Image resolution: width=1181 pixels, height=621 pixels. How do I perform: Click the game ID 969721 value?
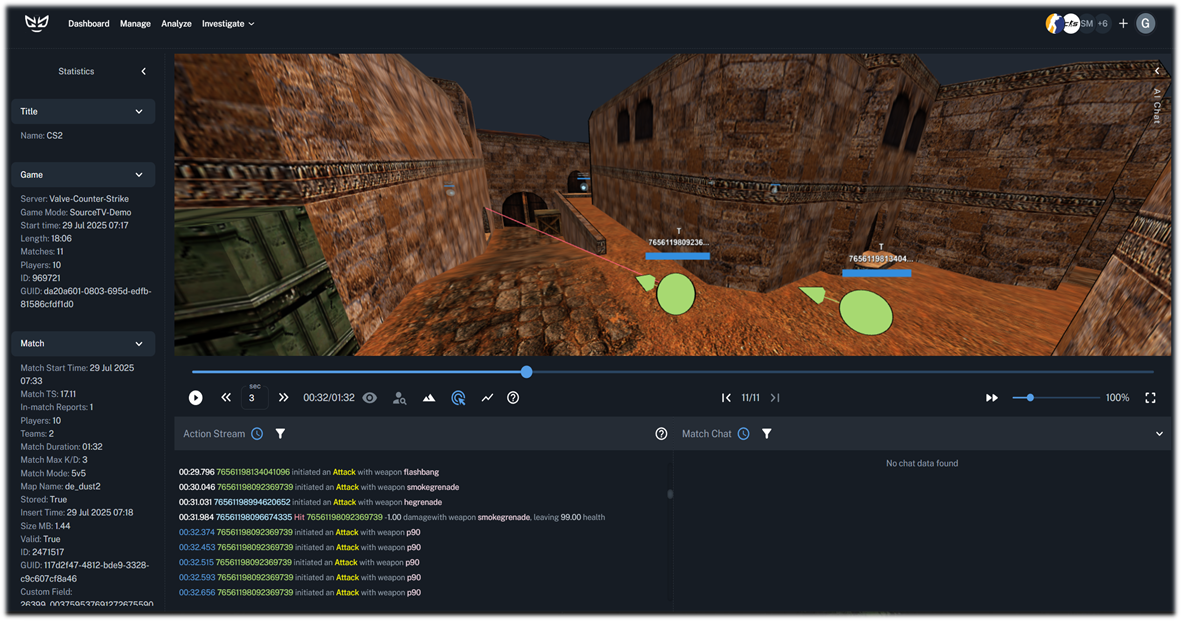coord(46,279)
